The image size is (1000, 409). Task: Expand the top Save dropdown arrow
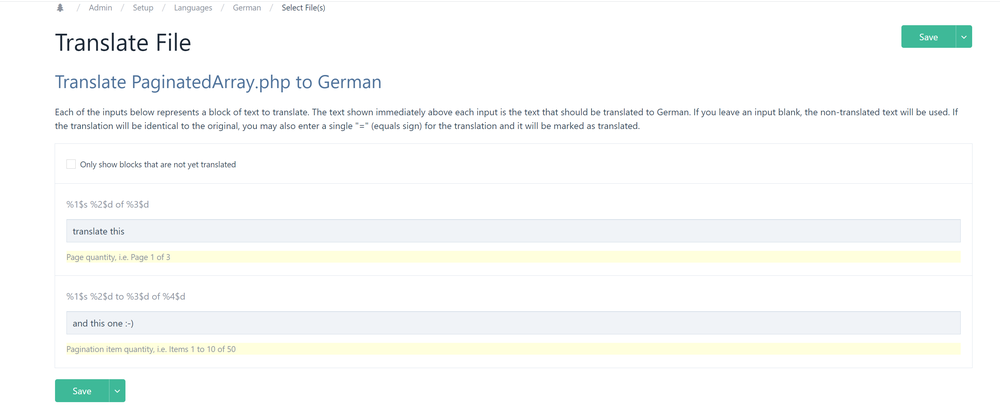[964, 37]
